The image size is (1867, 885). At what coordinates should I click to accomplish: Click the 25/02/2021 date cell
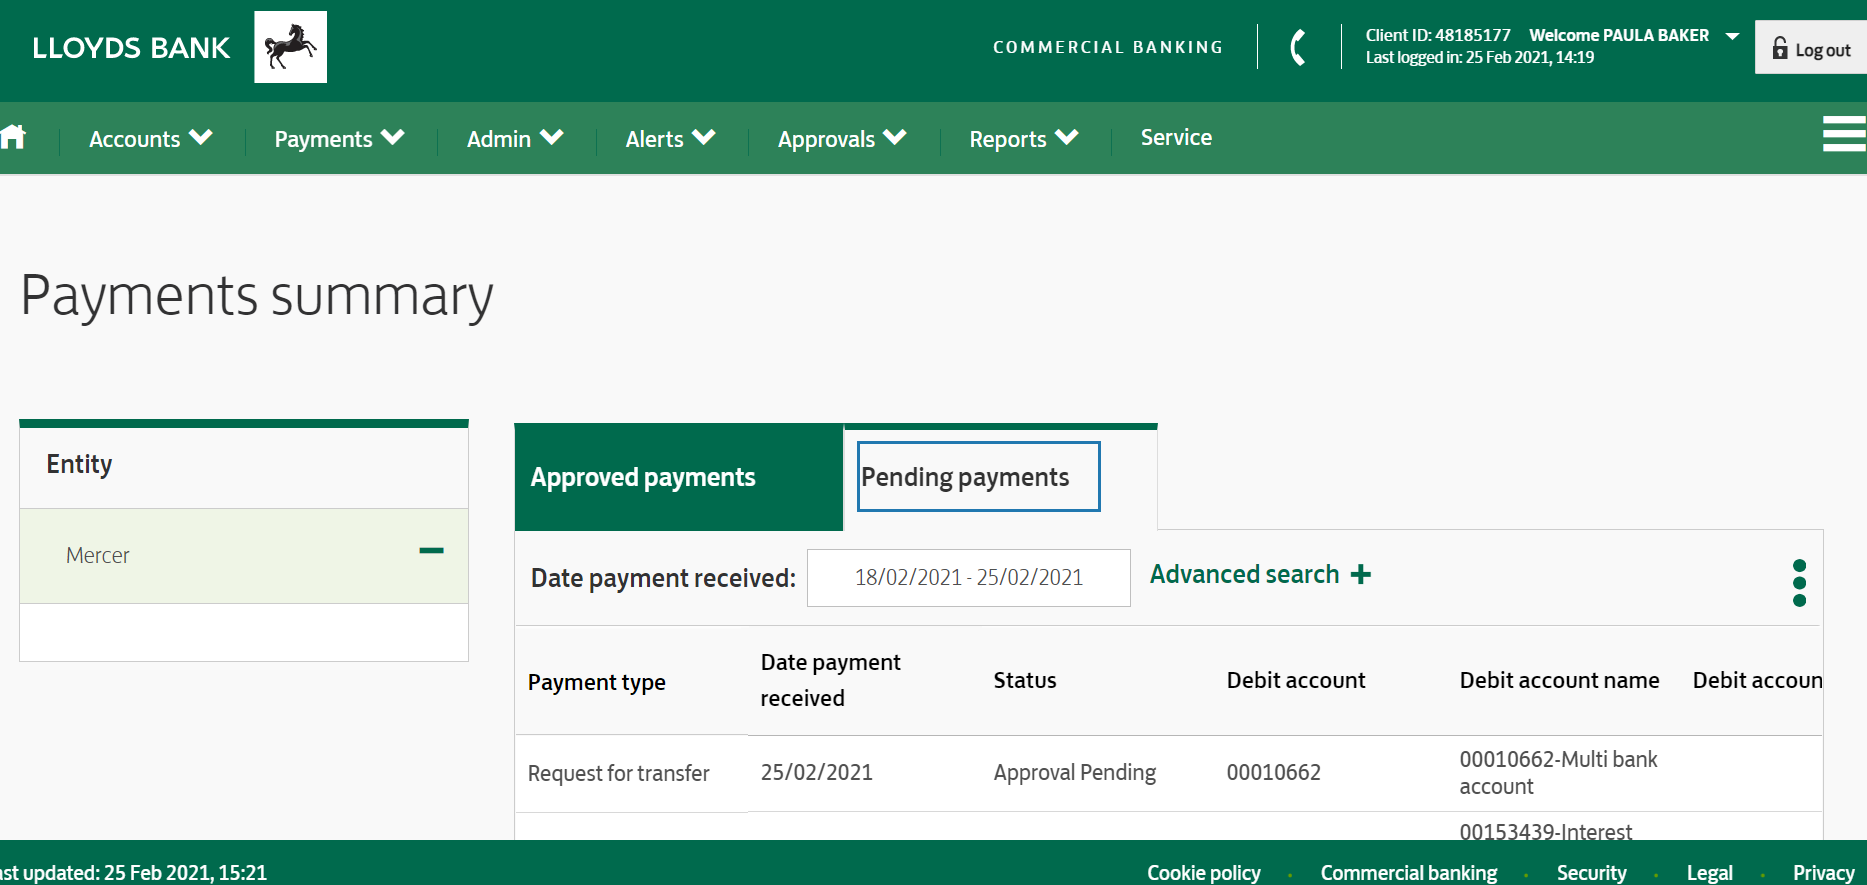click(817, 772)
